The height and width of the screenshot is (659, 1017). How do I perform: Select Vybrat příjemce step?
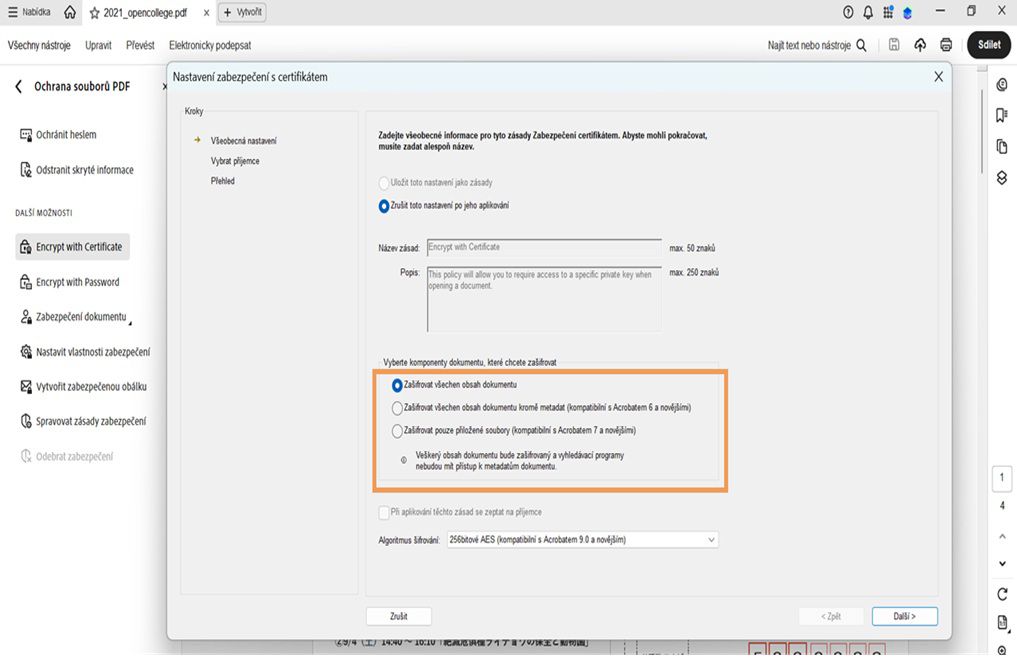235,161
